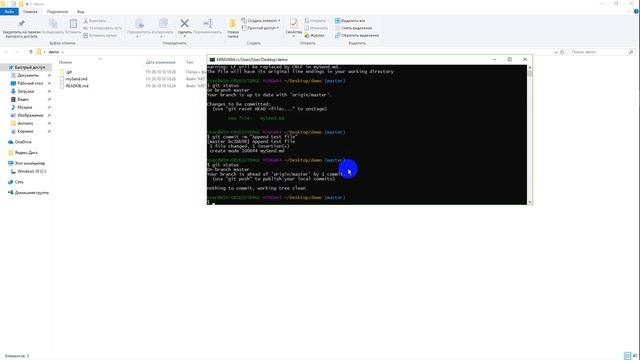Click Скопировать путь in the ribbon
Screen dimensions: 640x360
(x=102, y=28)
